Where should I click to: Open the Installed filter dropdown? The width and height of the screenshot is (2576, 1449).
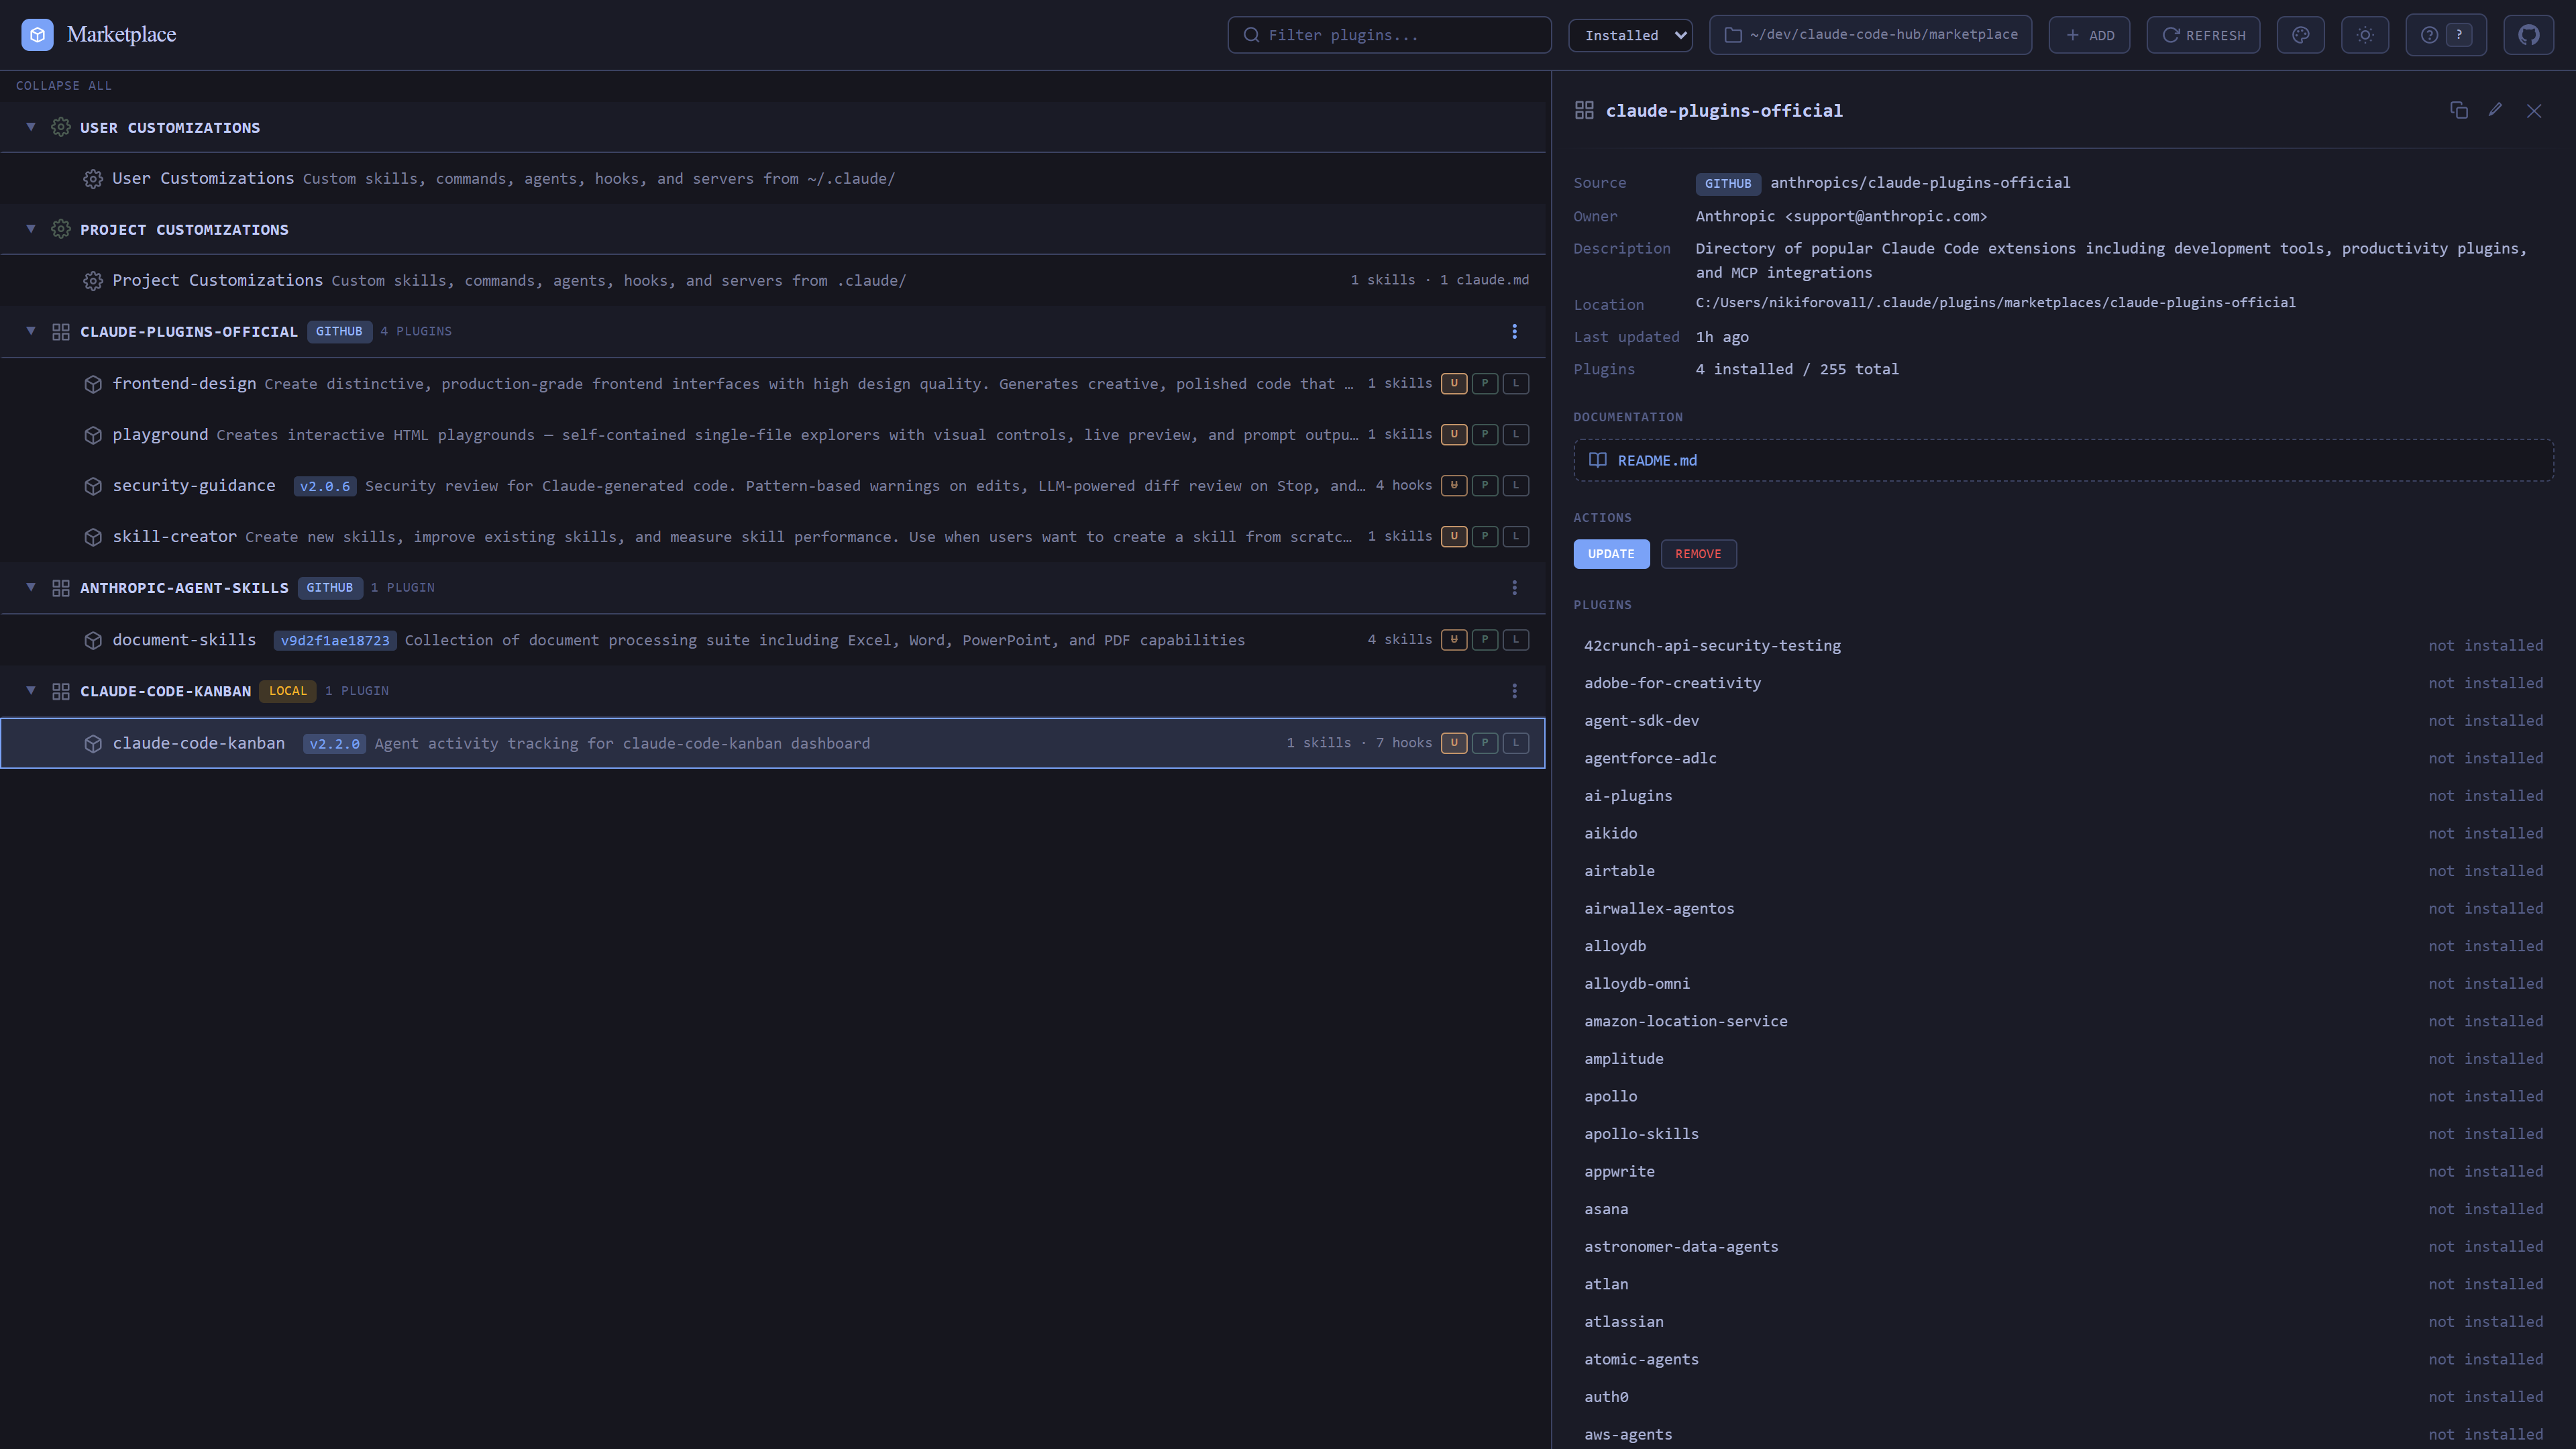1630,35
